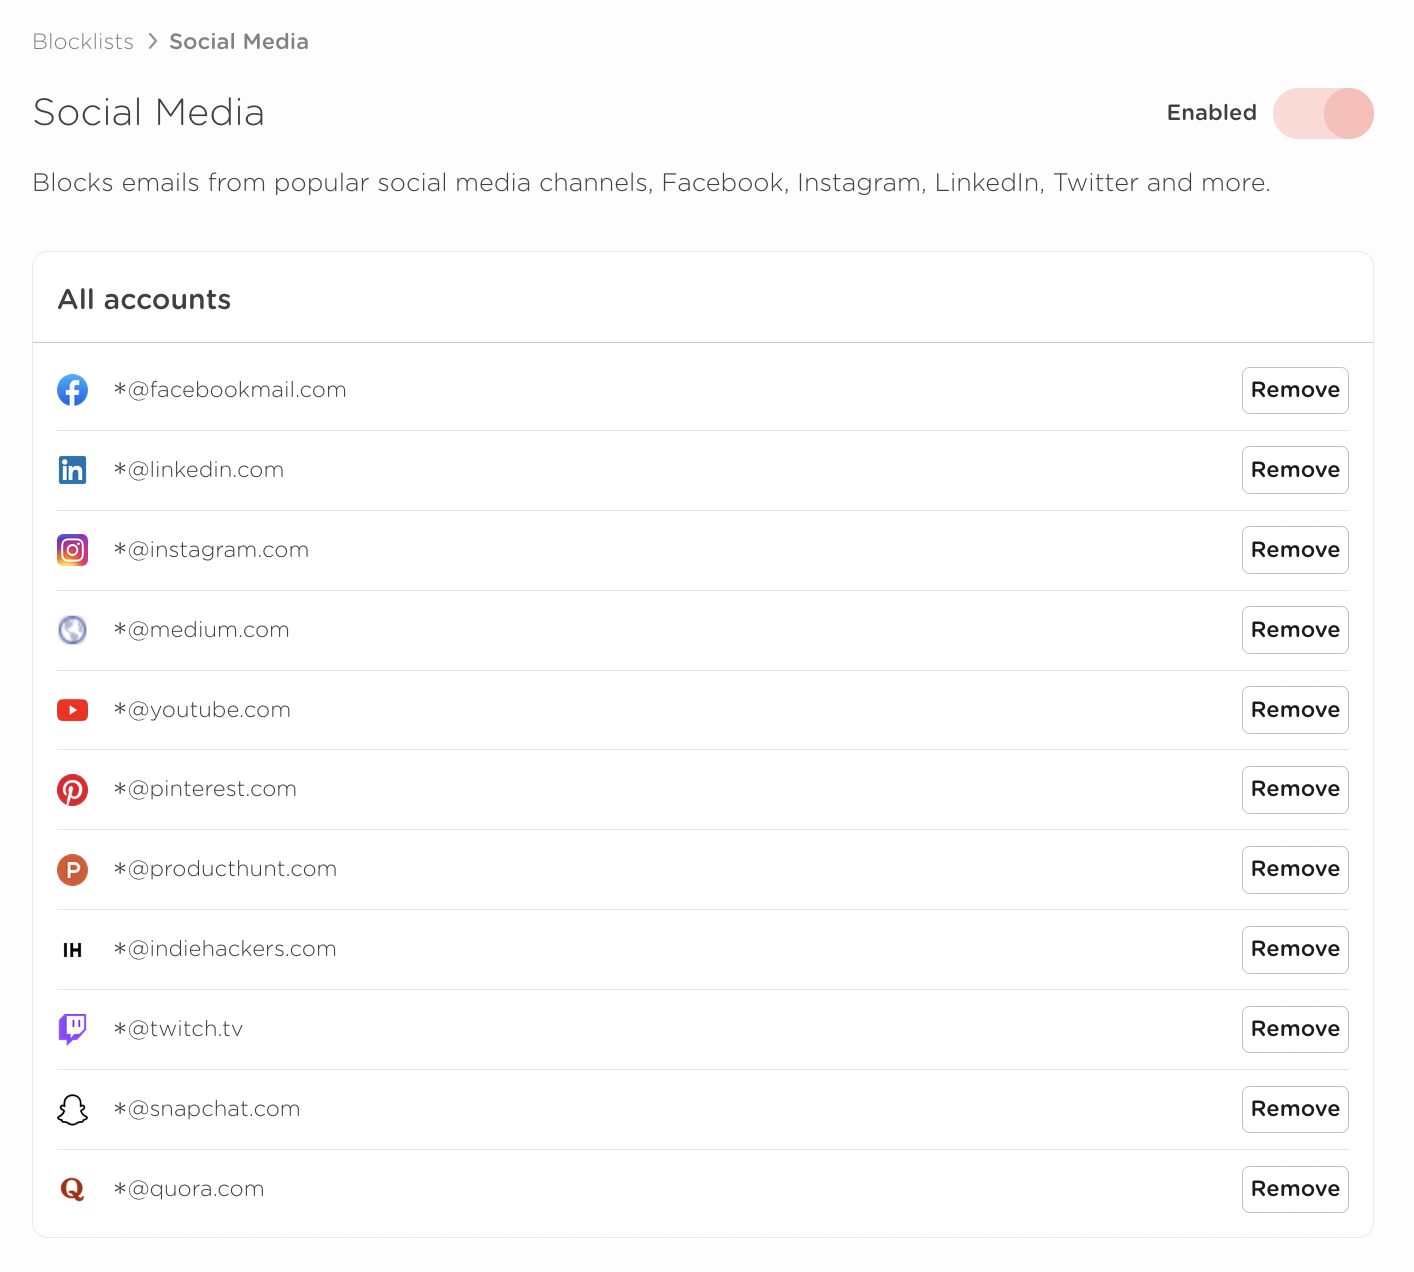Click the medium.com globe icon
1414x1272 pixels.
point(72,630)
